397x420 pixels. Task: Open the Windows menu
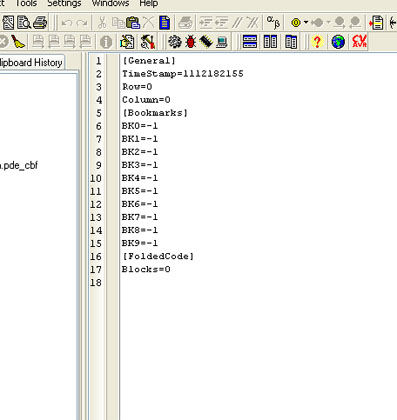(x=110, y=3)
